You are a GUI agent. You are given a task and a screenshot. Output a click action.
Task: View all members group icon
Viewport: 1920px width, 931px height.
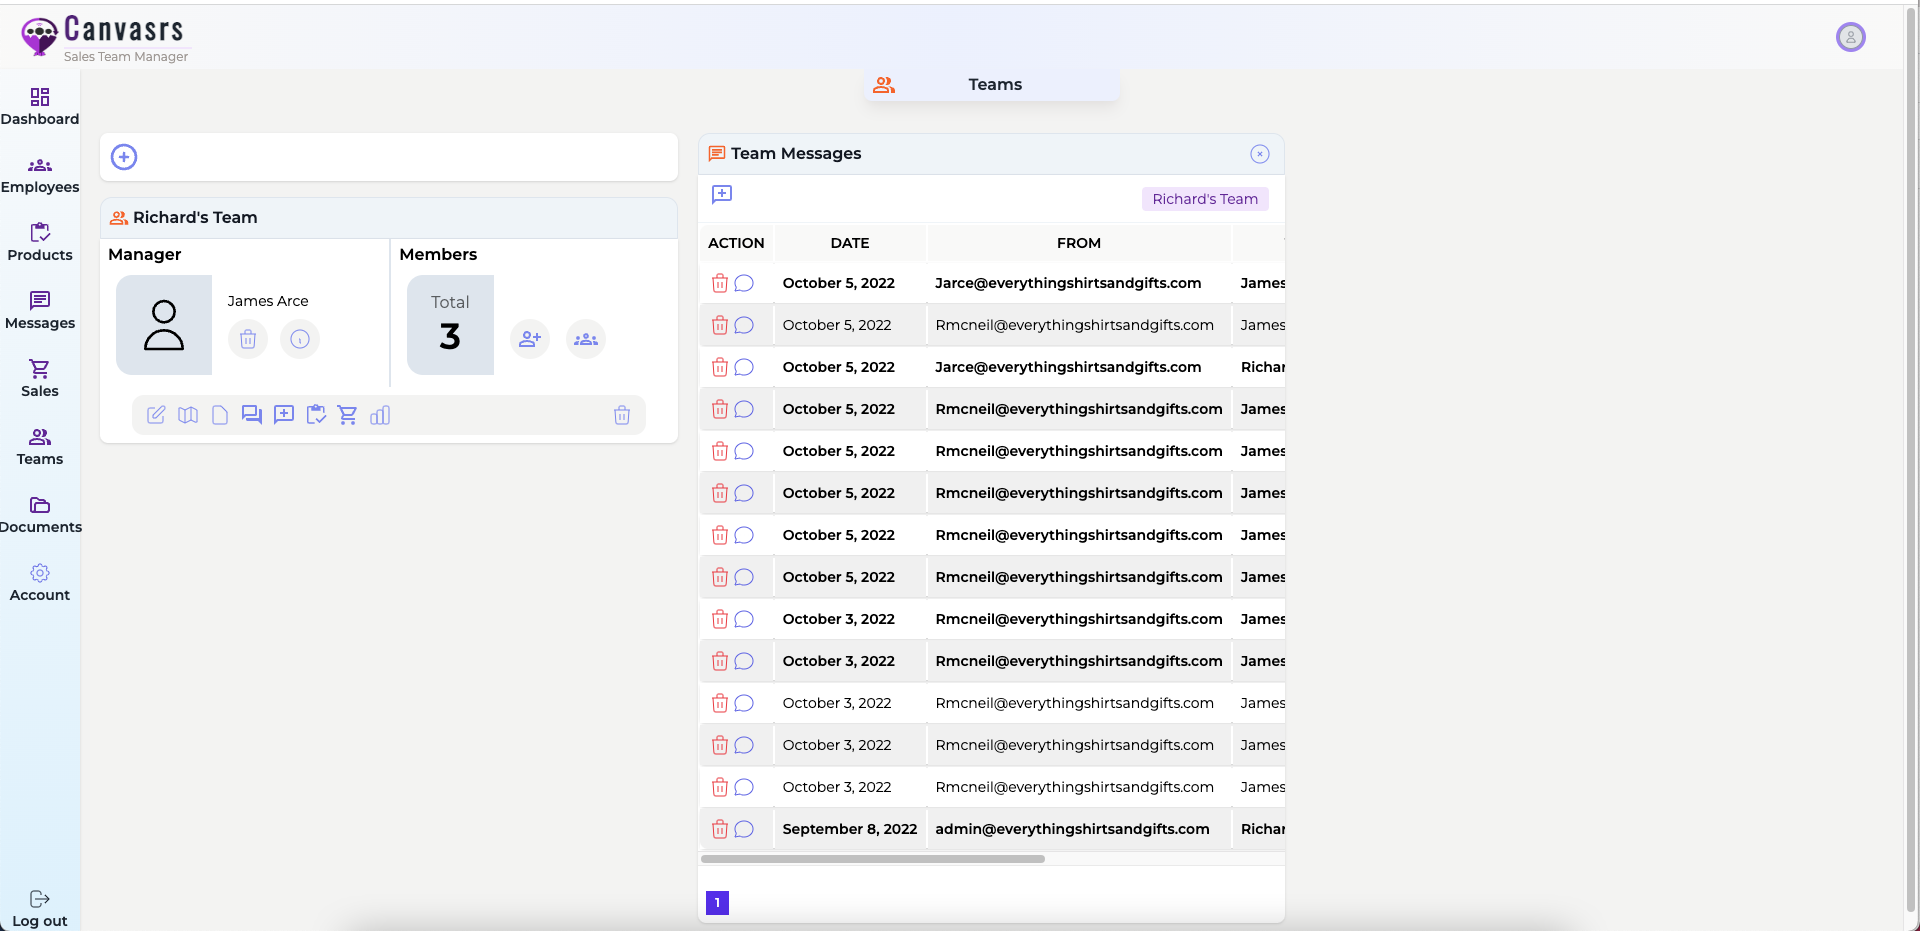586,339
